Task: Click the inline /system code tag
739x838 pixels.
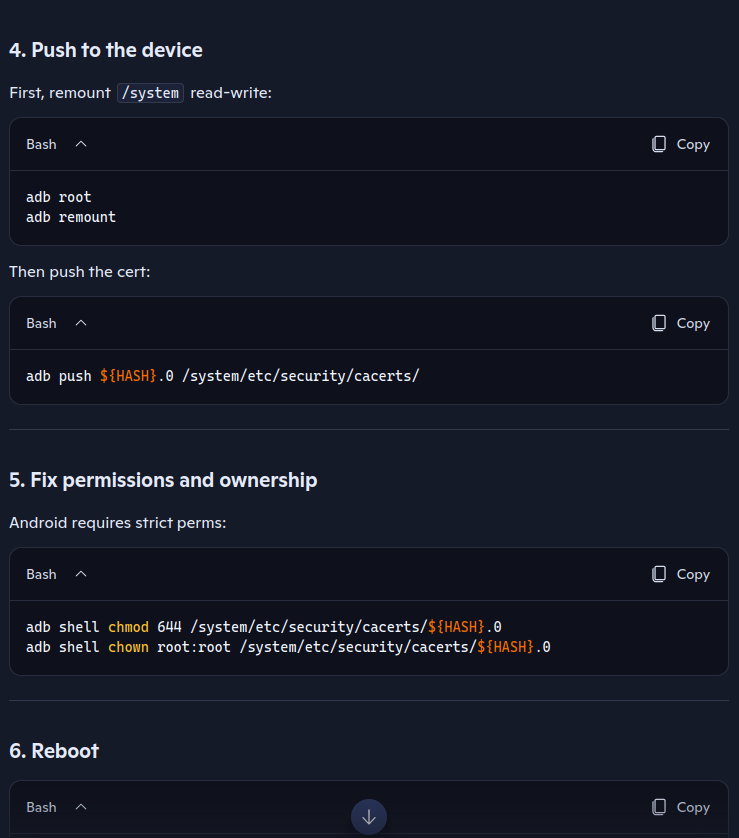Action: pyautogui.click(x=150, y=93)
